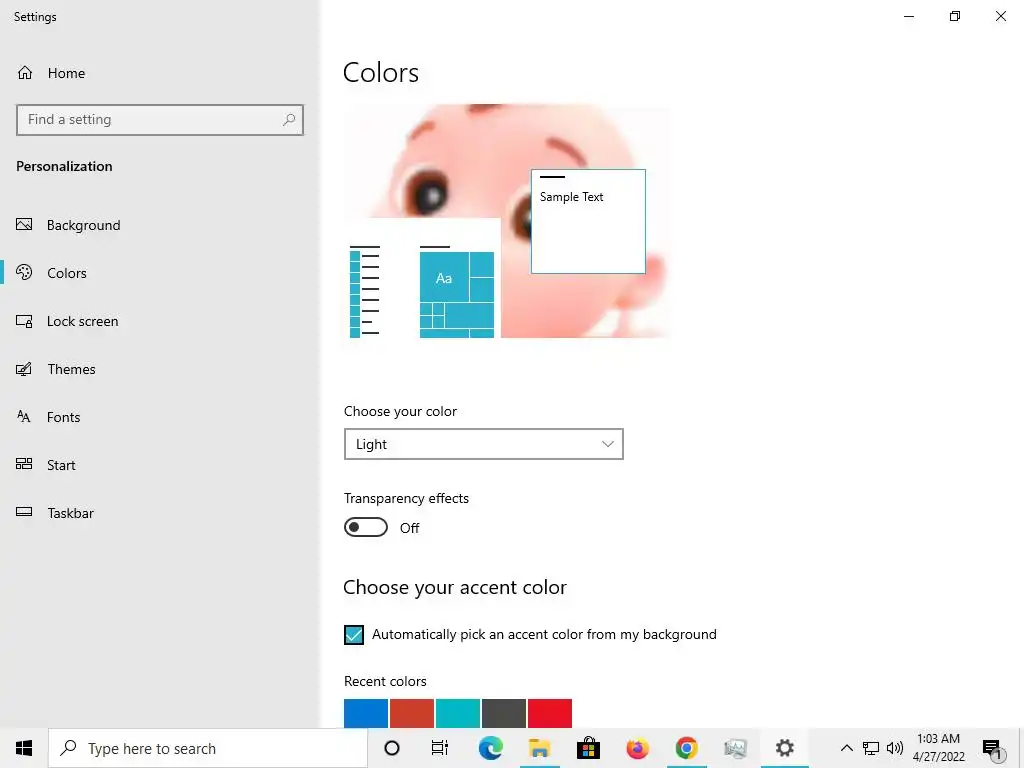
Task: Open Task View on the taskbar
Action: (440, 748)
